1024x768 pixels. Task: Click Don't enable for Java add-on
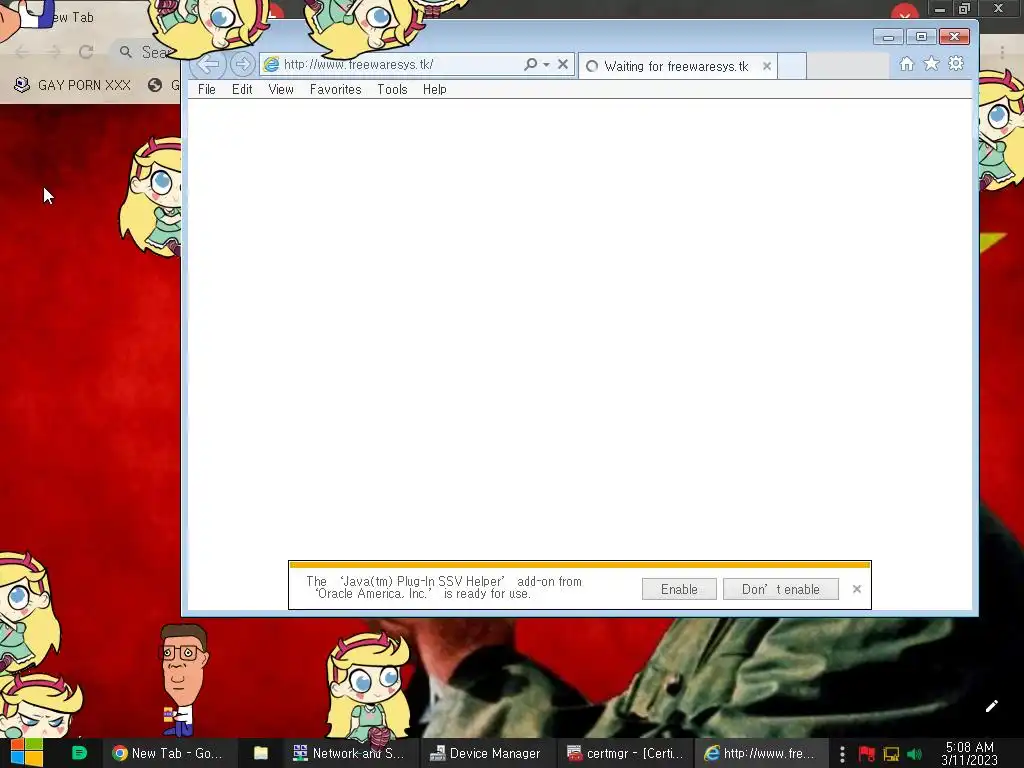780,589
